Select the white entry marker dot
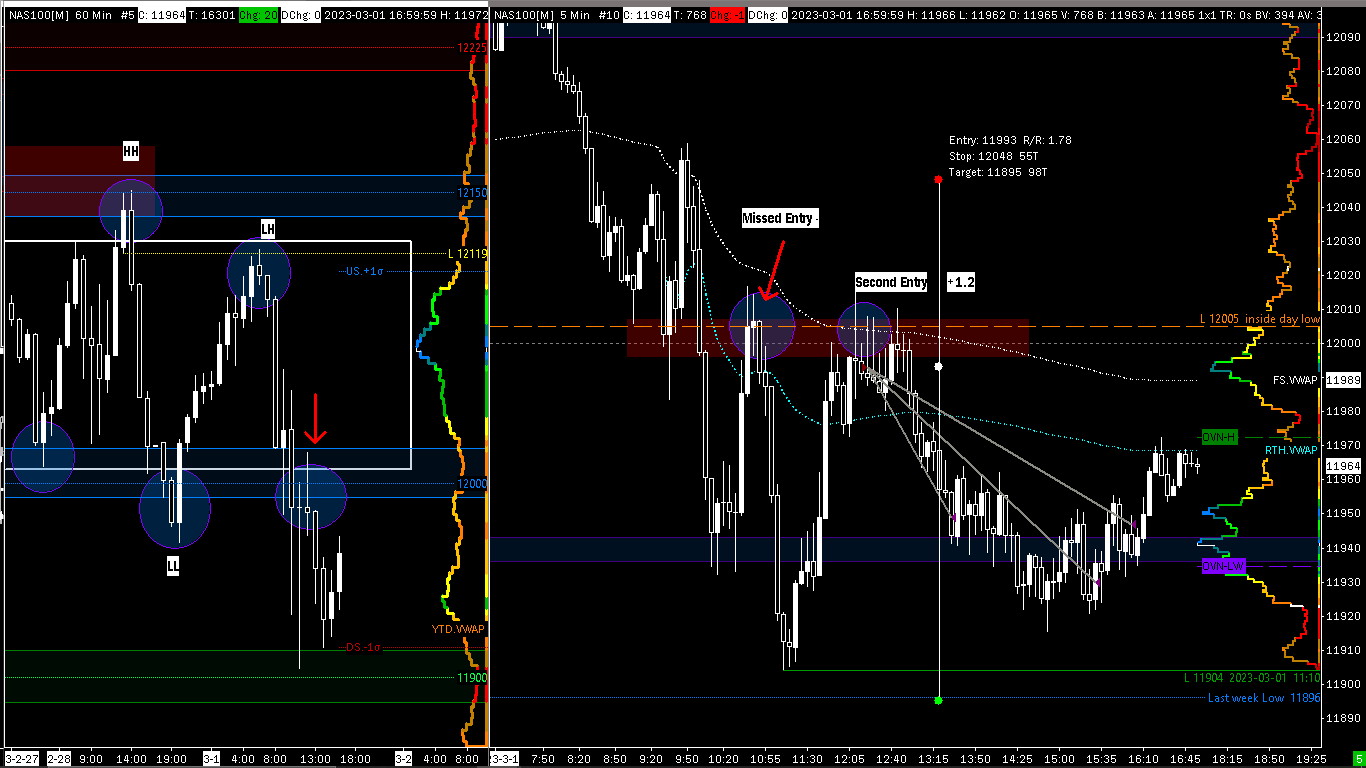 click(x=938, y=367)
